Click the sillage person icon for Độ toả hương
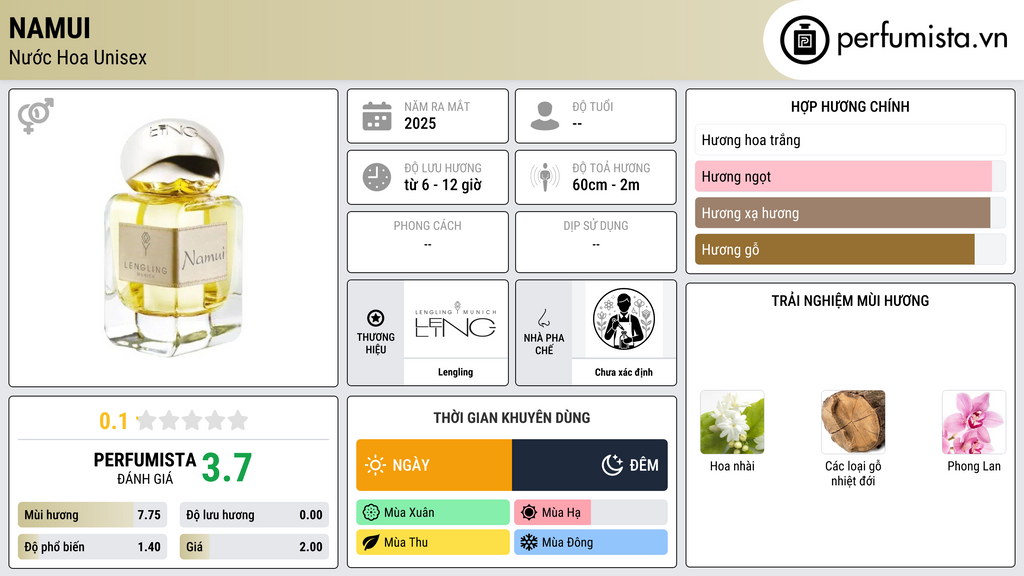The height and width of the screenshot is (576, 1024). pyautogui.click(x=545, y=177)
